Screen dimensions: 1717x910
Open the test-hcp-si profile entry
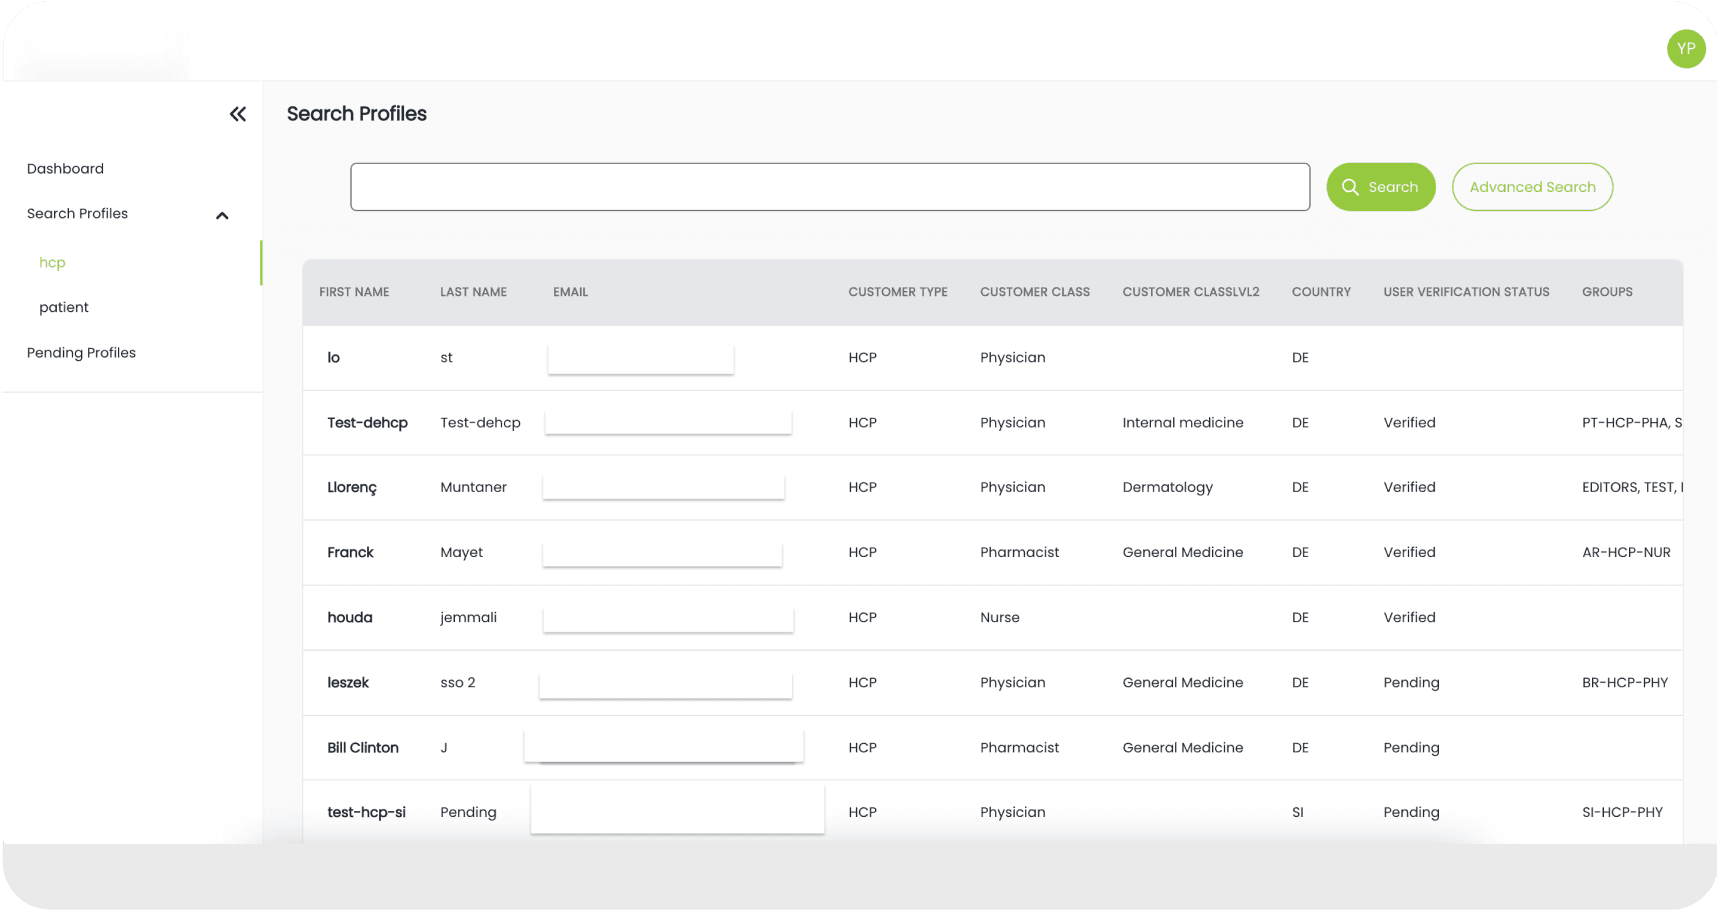point(366,812)
